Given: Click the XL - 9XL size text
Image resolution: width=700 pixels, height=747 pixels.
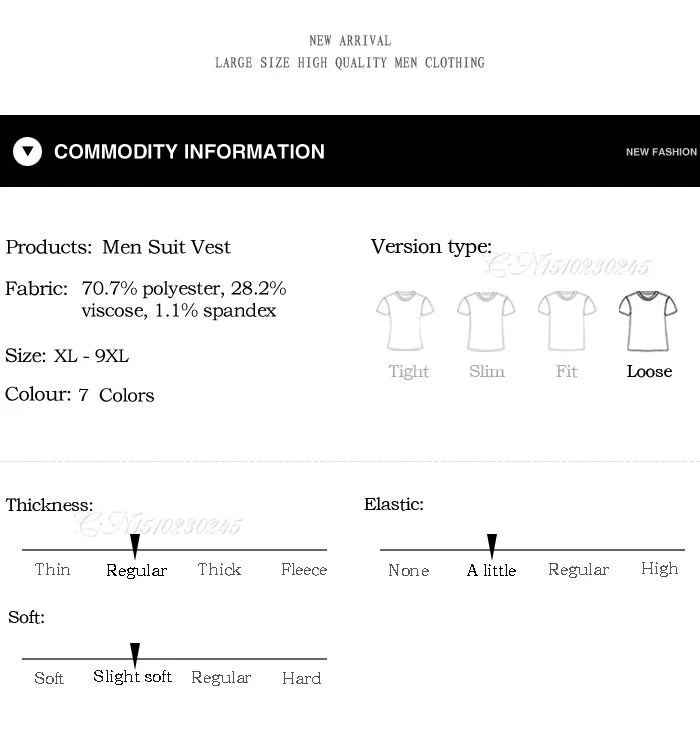Looking at the screenshot, I should coord(91,356).
